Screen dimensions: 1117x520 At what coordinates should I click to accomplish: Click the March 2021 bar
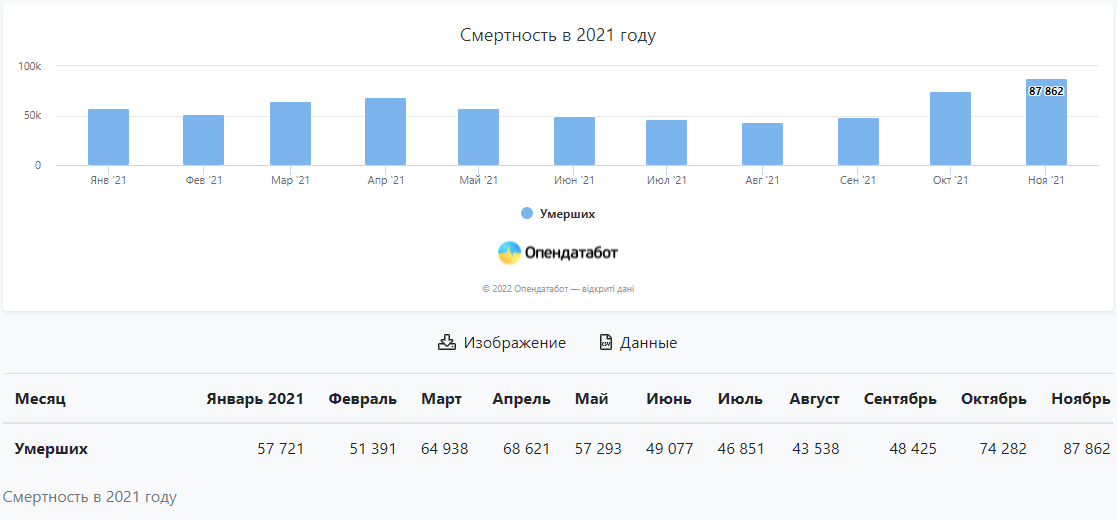290,134
